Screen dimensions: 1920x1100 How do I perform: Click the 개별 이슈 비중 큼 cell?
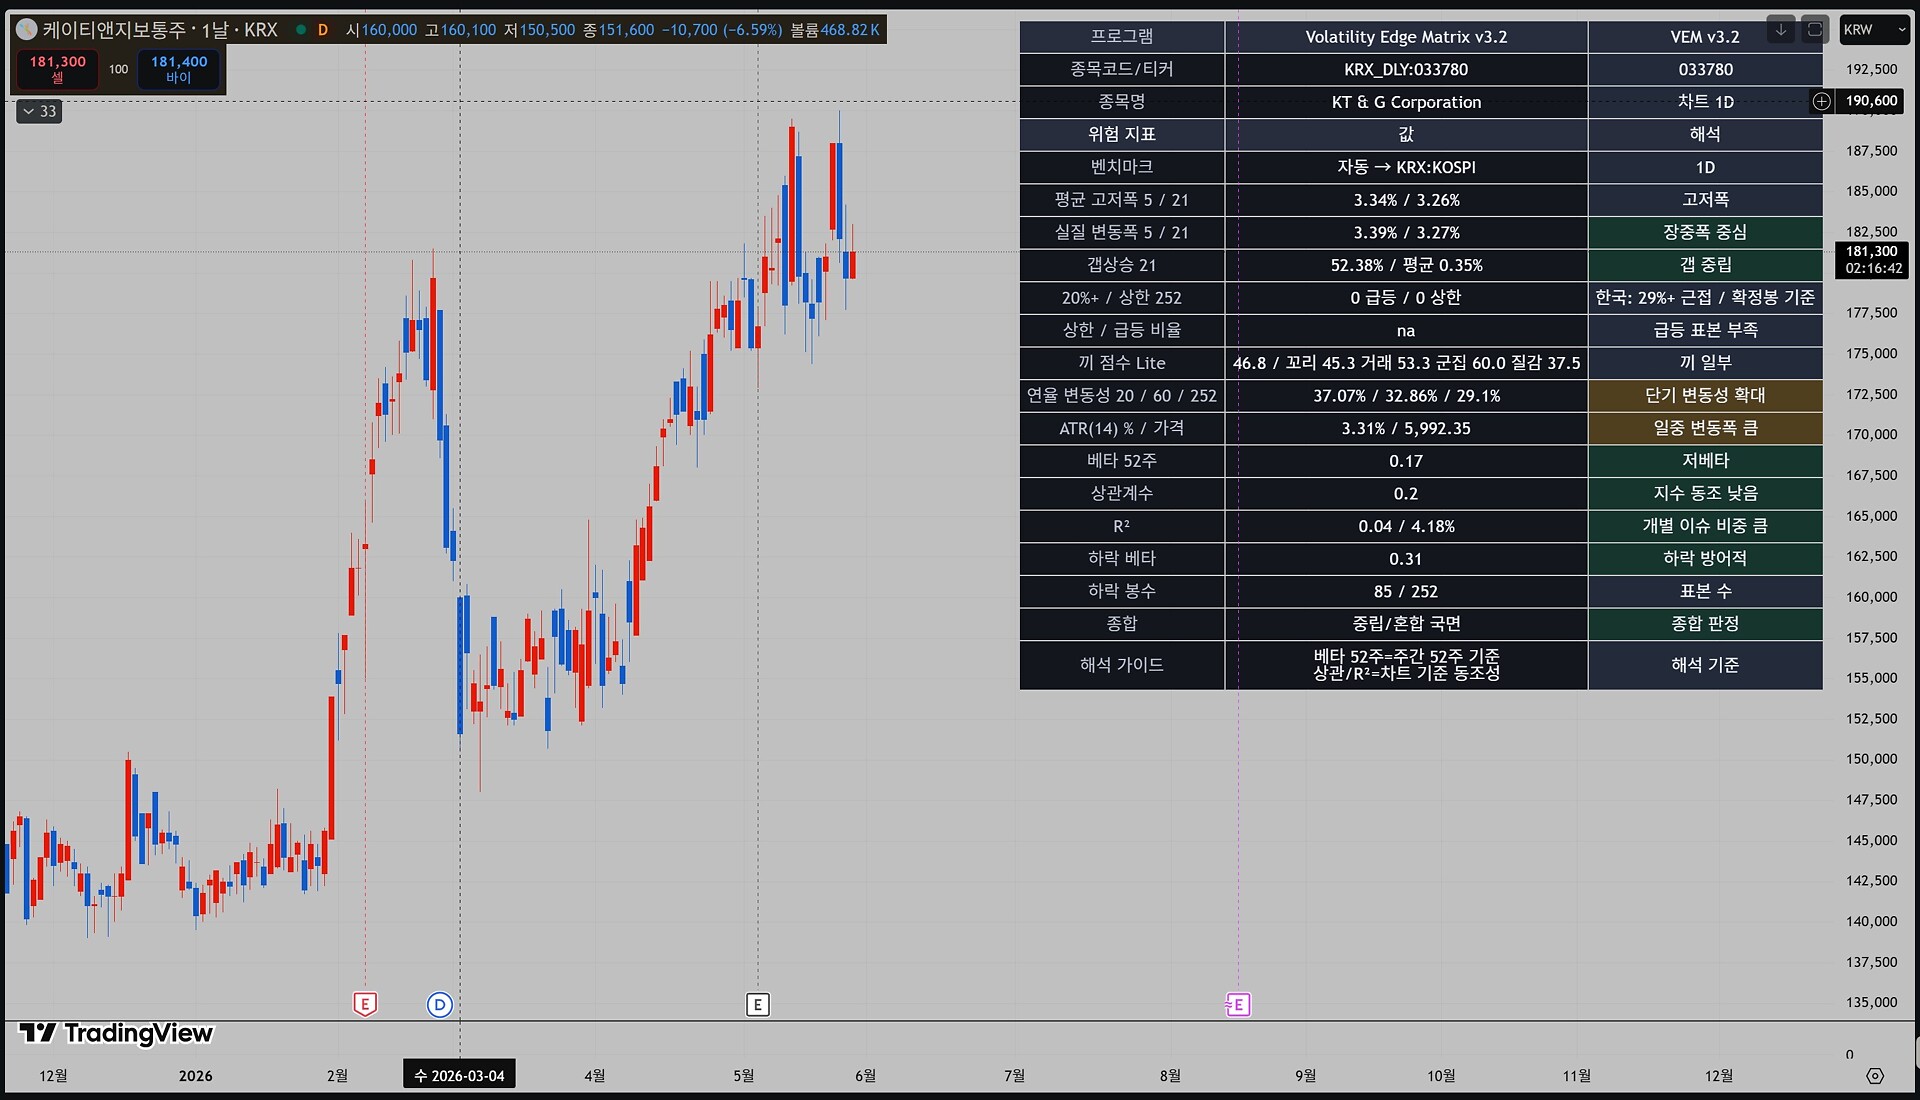click(1705, 526)
